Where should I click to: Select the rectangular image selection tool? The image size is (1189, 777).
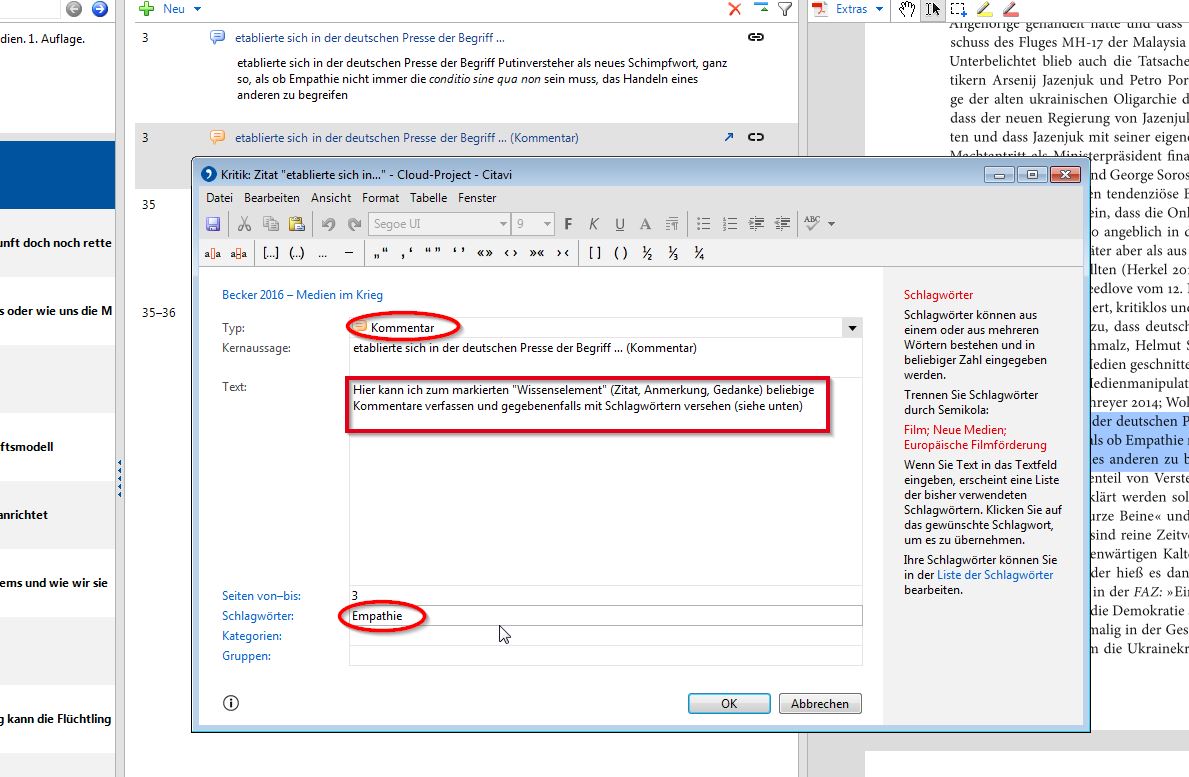pyautogui.click(x=958, y=9)
